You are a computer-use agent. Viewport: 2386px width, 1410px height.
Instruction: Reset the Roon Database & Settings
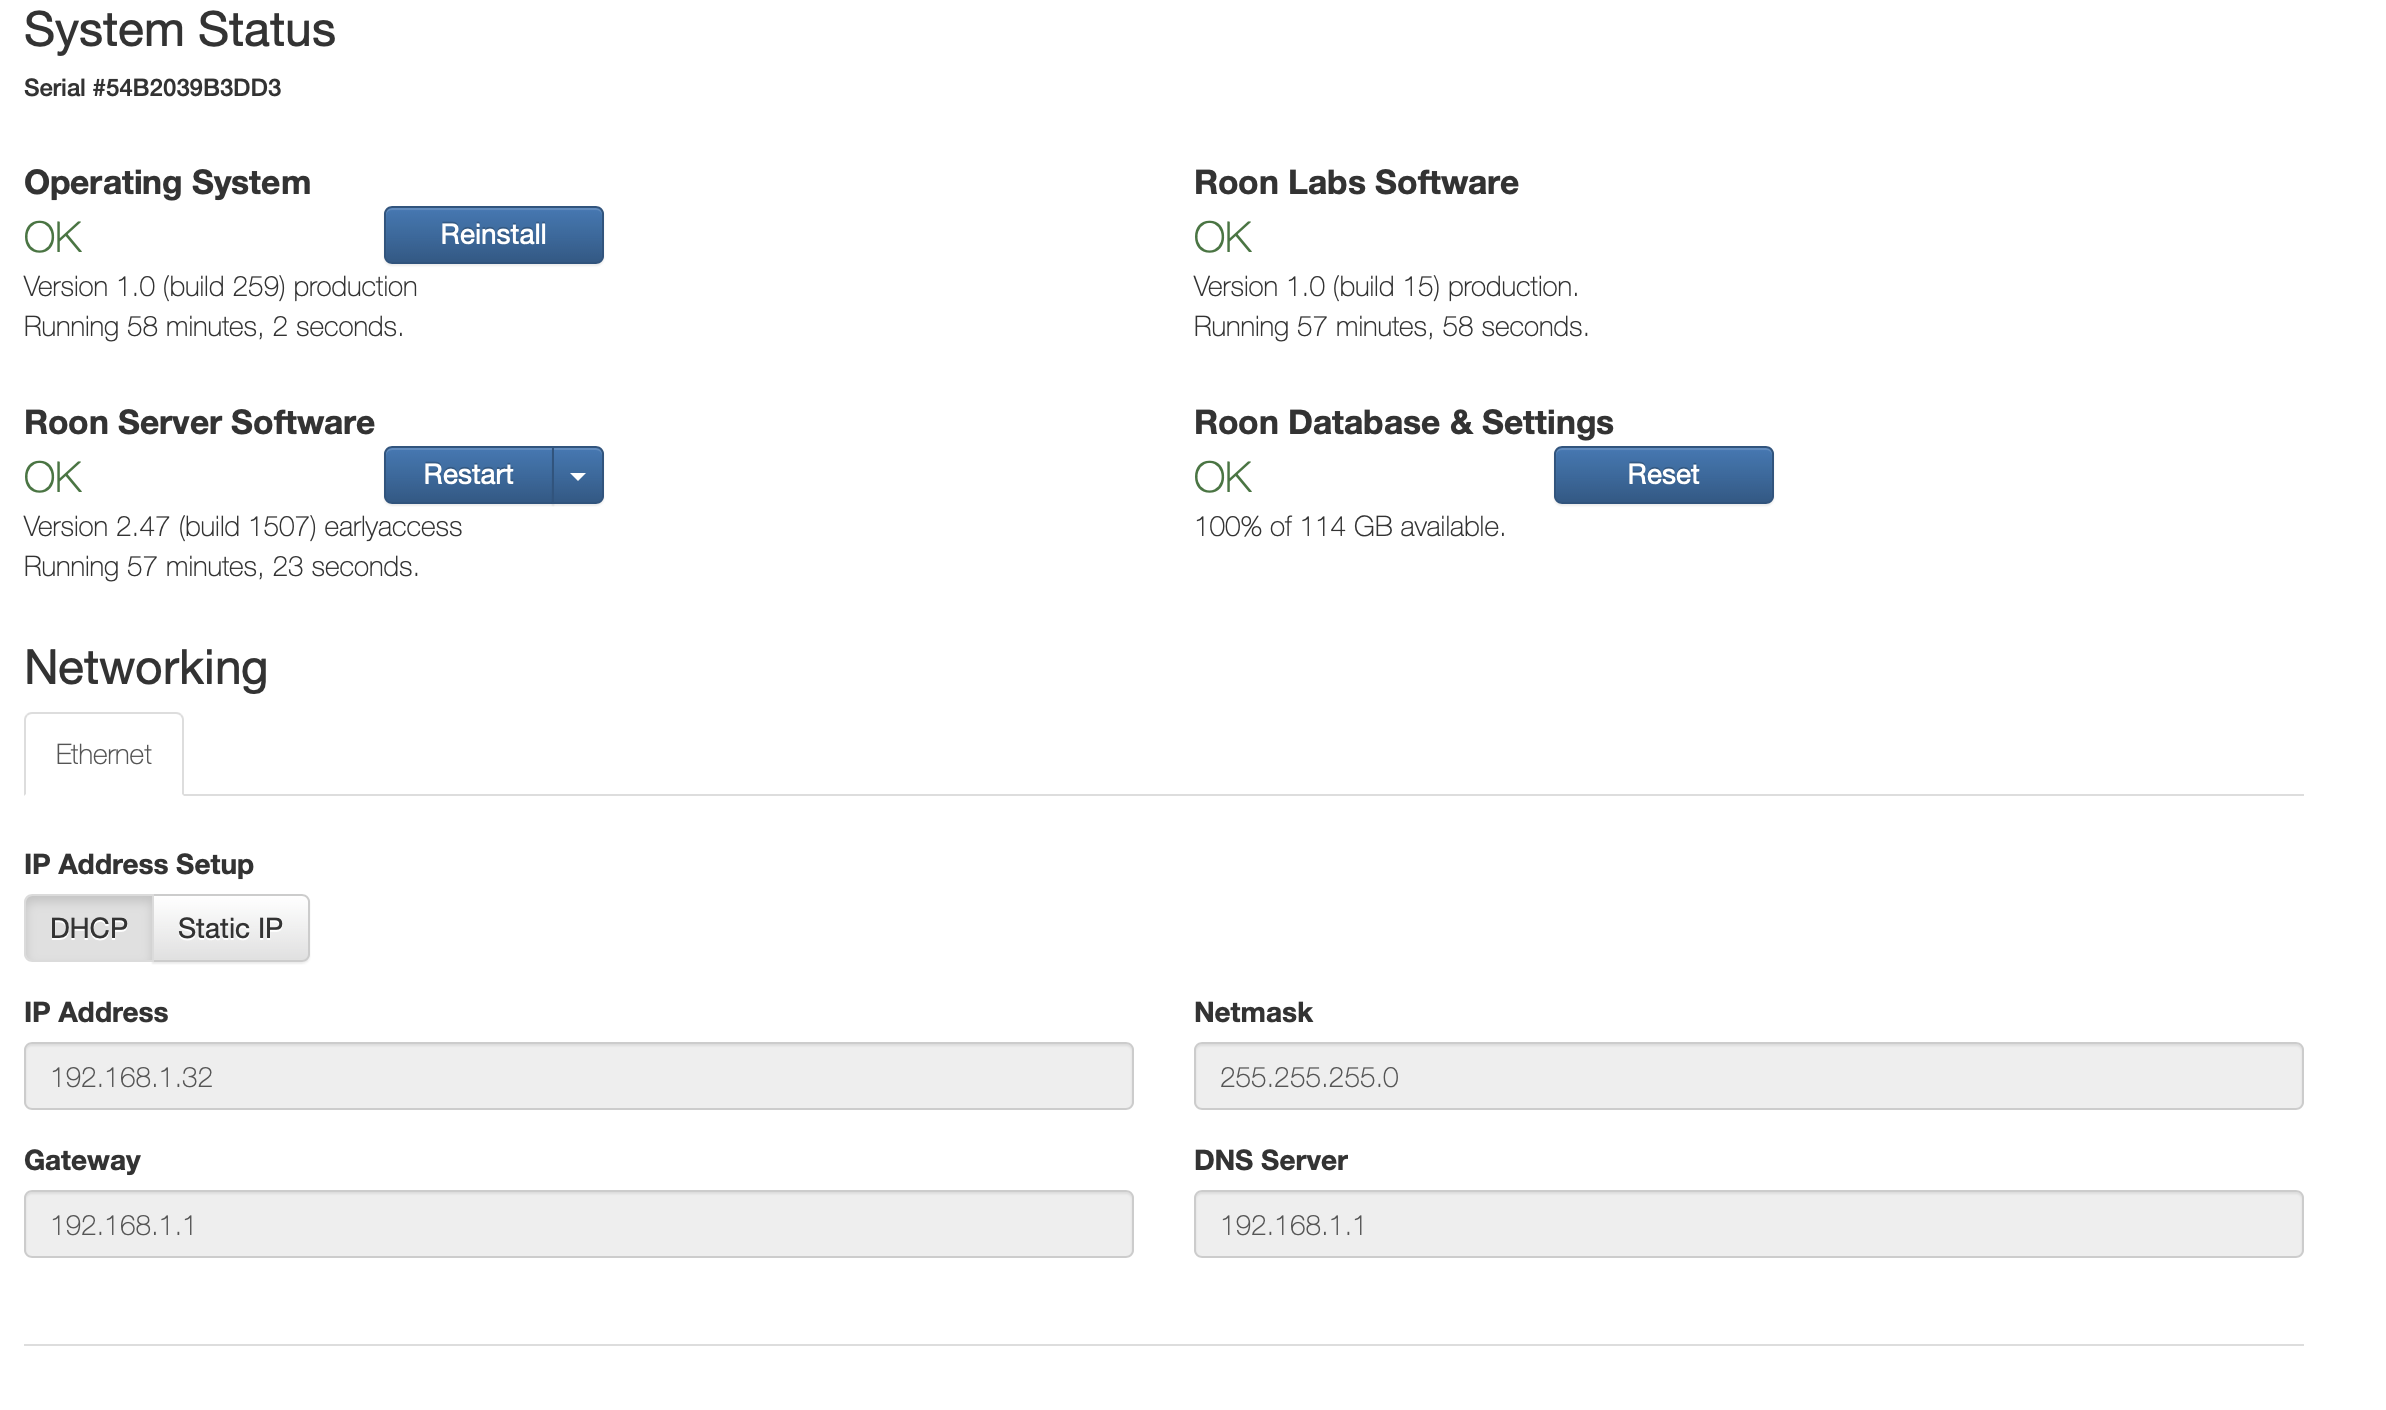point(1662,475)
